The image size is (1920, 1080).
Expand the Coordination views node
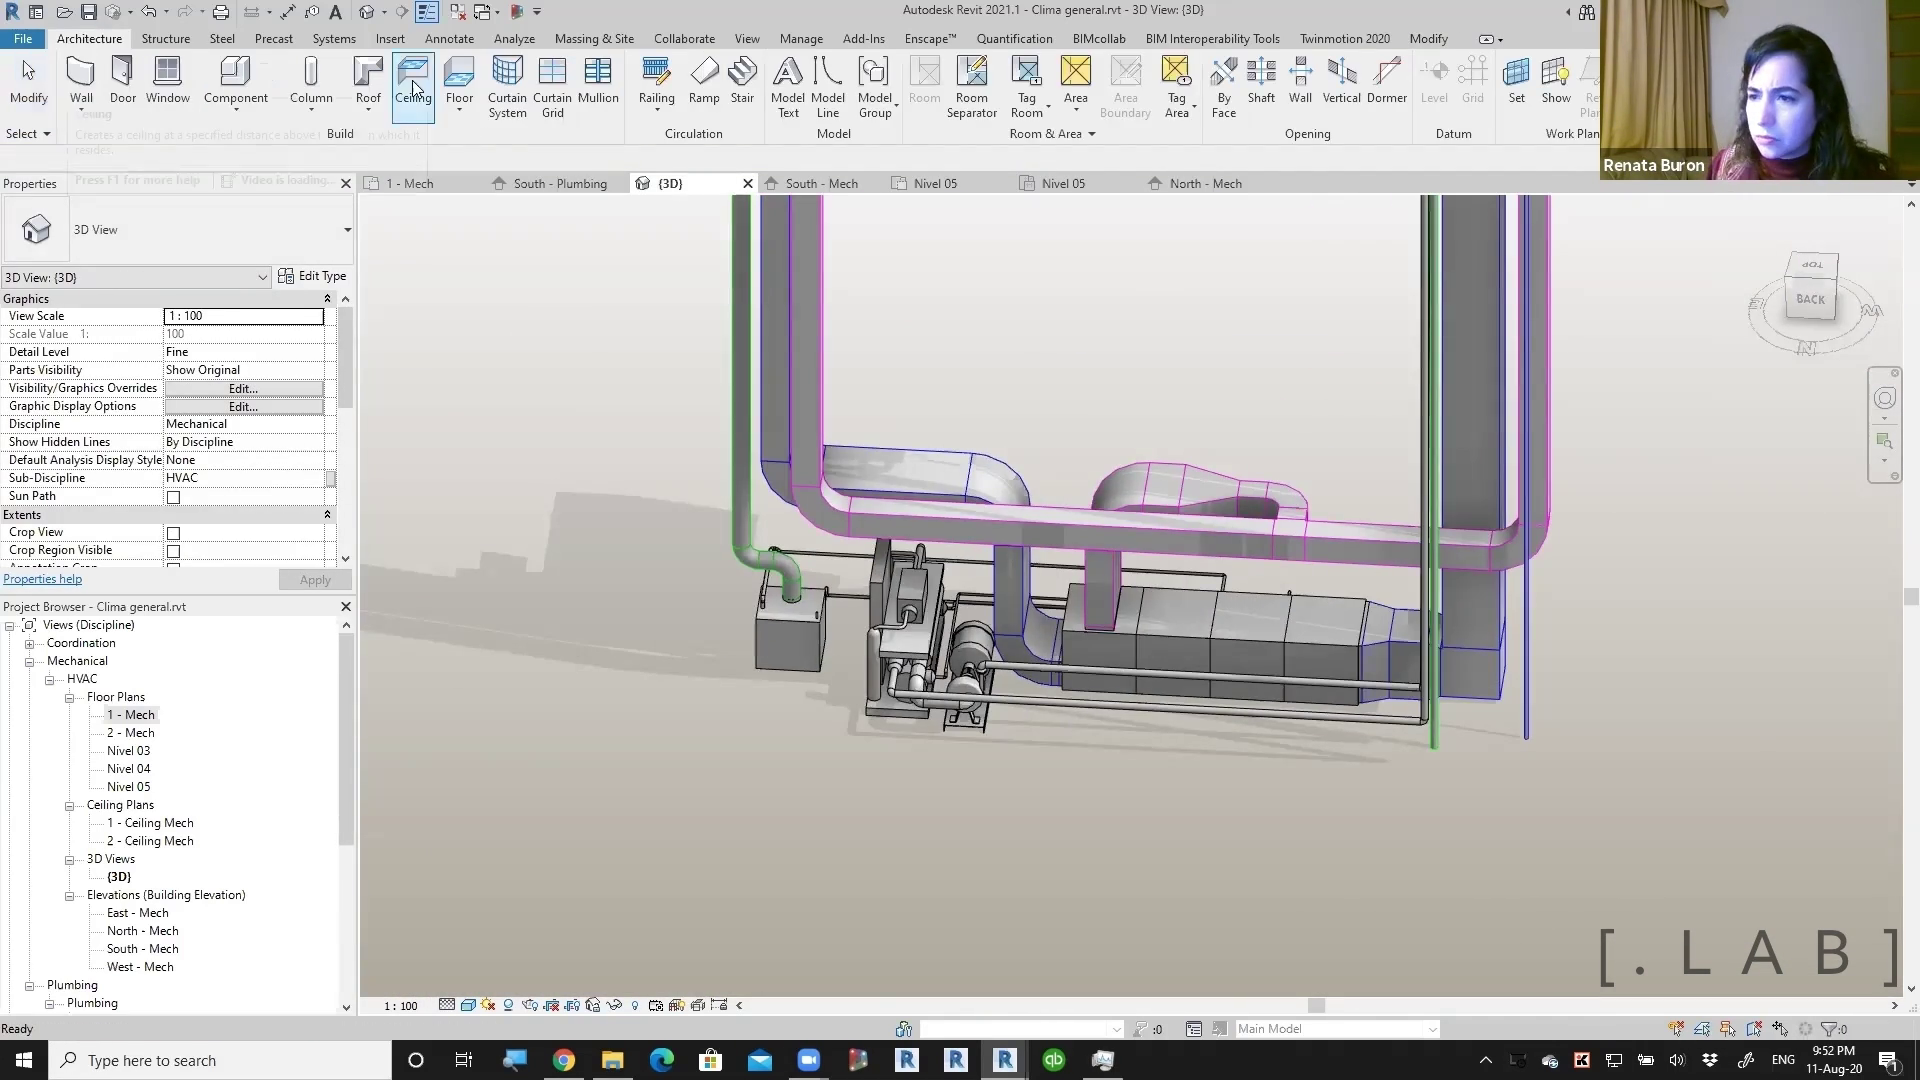pos(30,644)
